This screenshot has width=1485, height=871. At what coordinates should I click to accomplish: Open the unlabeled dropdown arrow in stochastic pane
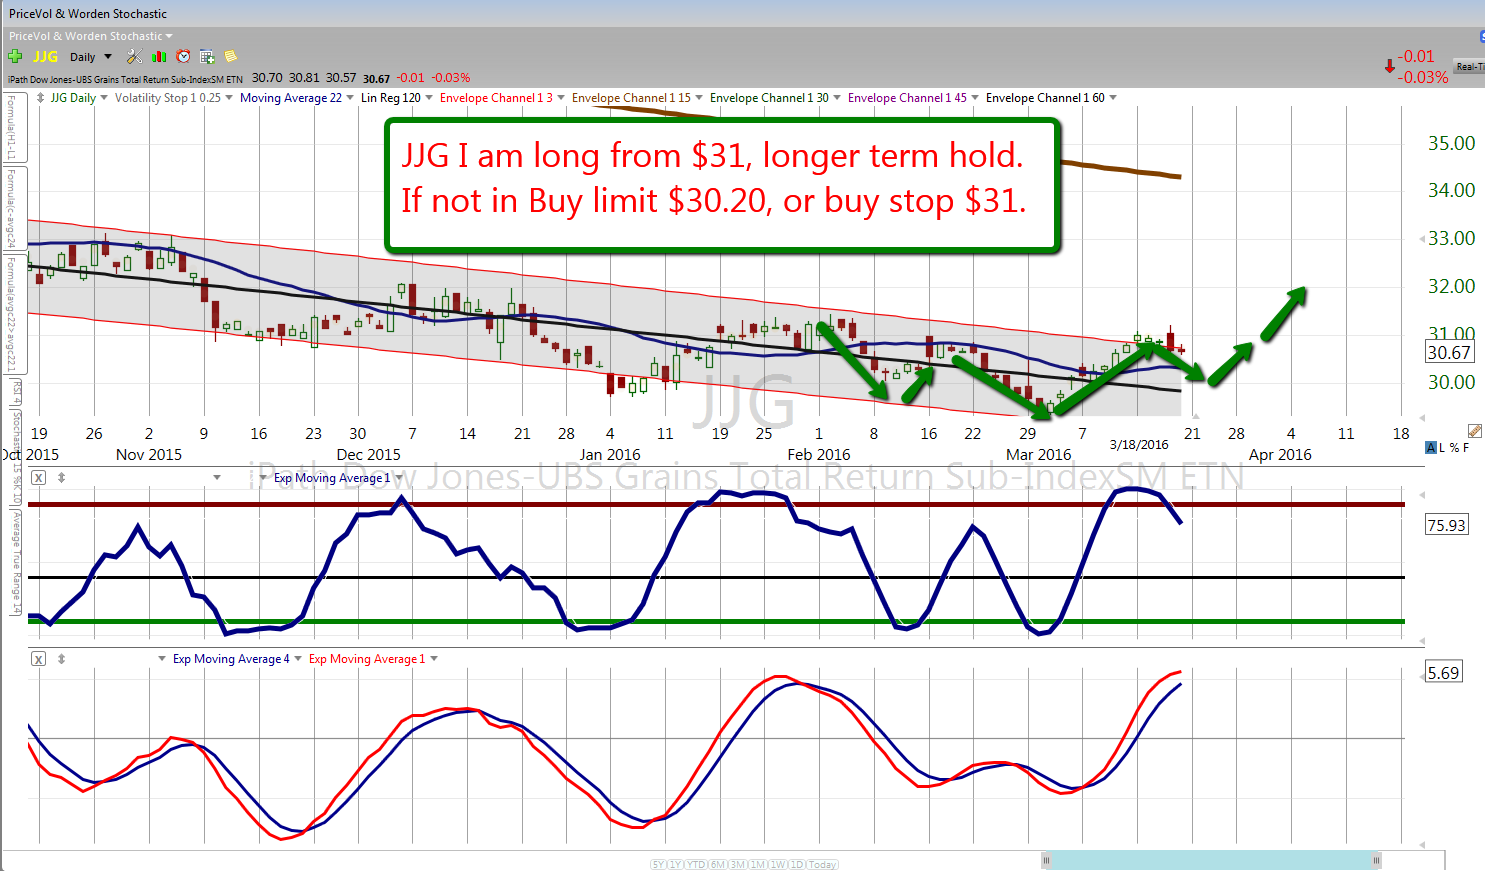click(217, 478)
